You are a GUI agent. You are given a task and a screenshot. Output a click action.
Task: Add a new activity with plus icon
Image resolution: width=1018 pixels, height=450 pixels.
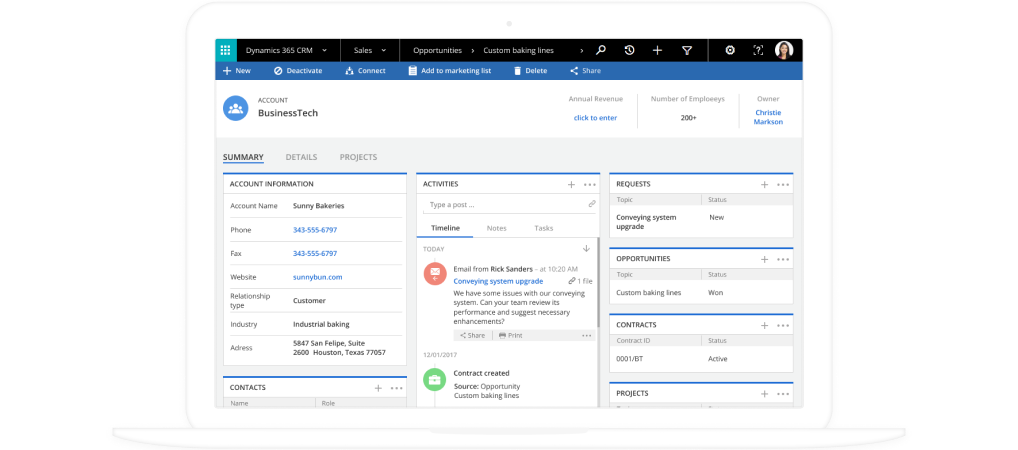(x=571, y=184)
